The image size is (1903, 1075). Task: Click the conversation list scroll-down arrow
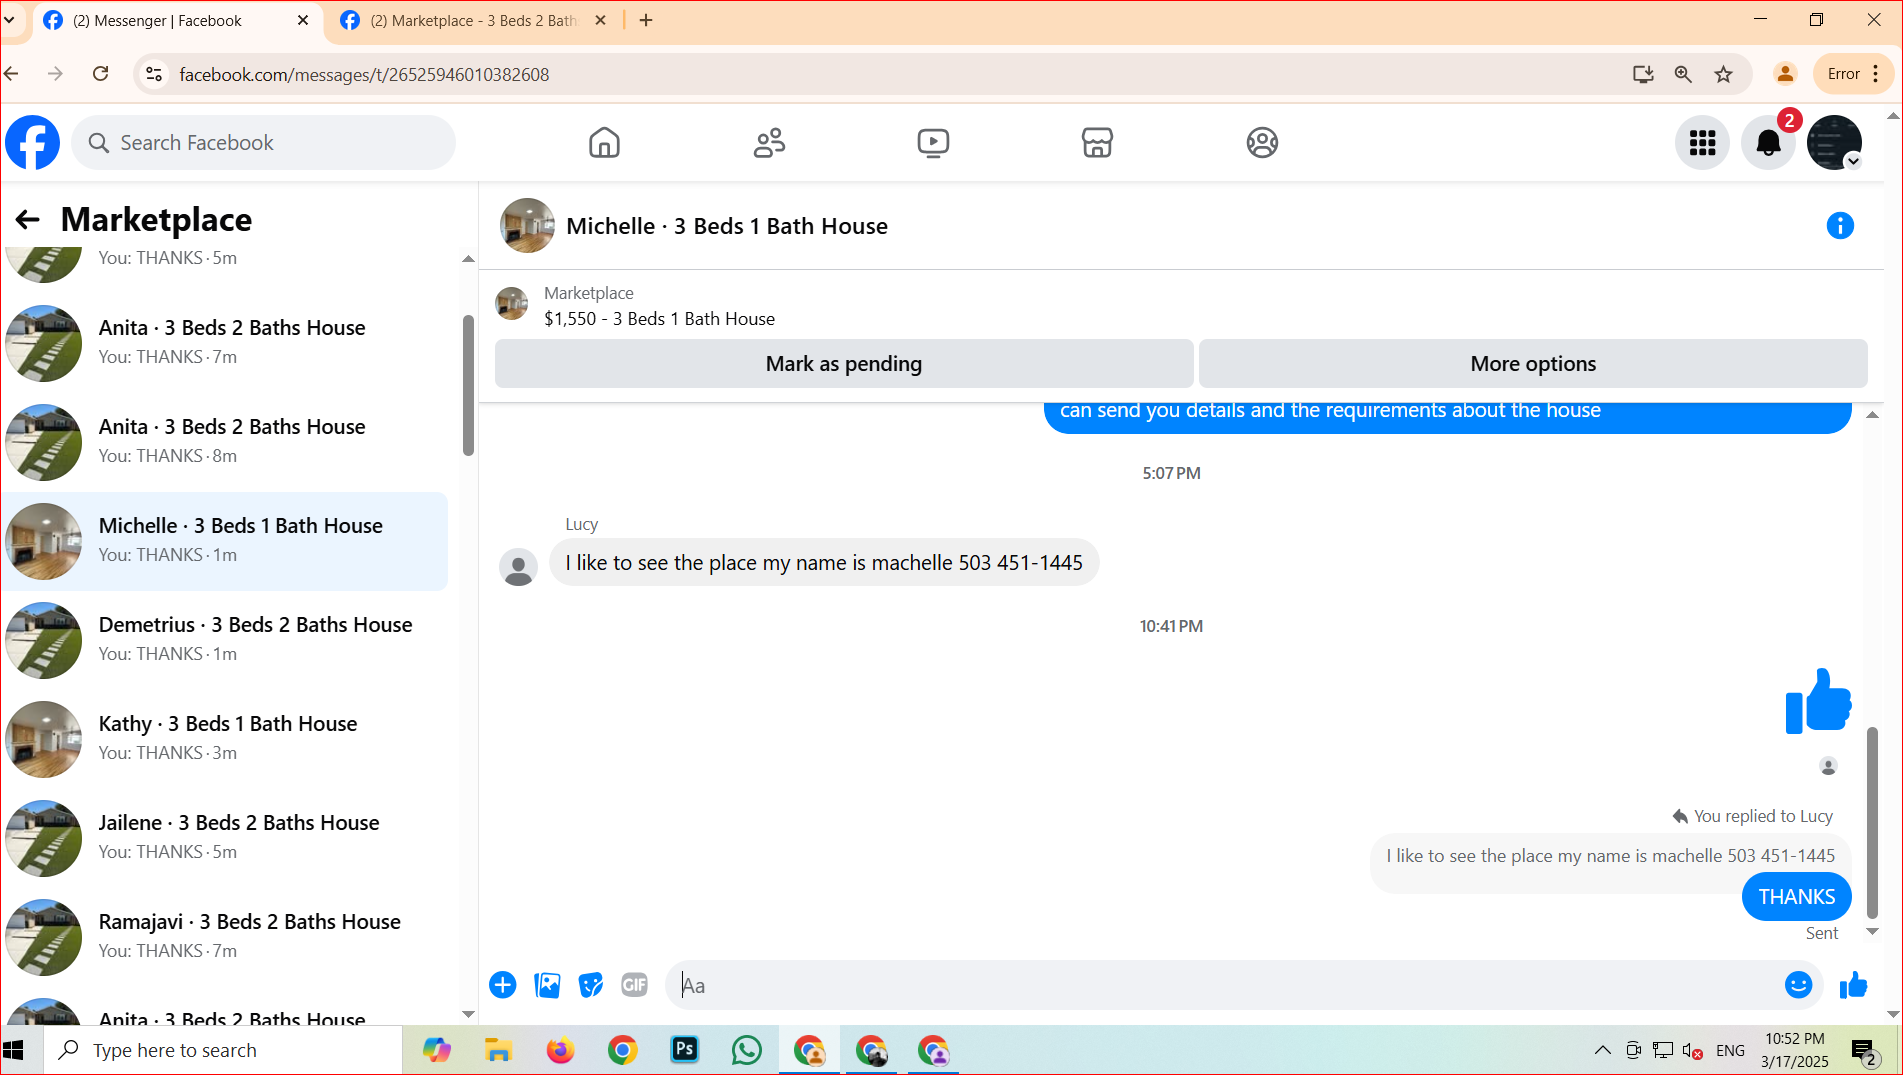click(x=468, y=1014)
